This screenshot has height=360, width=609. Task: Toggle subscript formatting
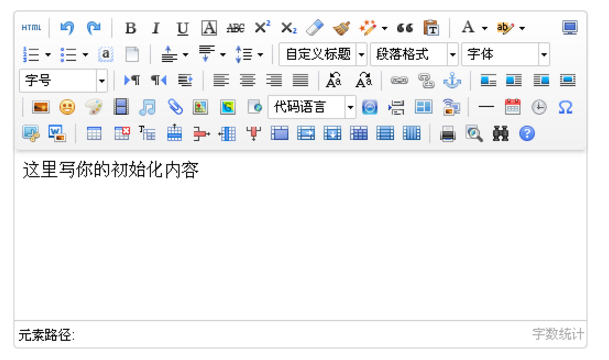click(x=289, y=28)
